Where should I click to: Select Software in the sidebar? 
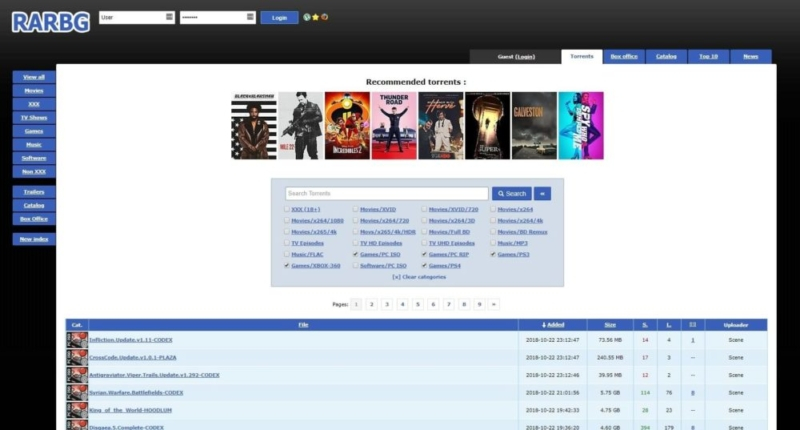click(34, 158)
